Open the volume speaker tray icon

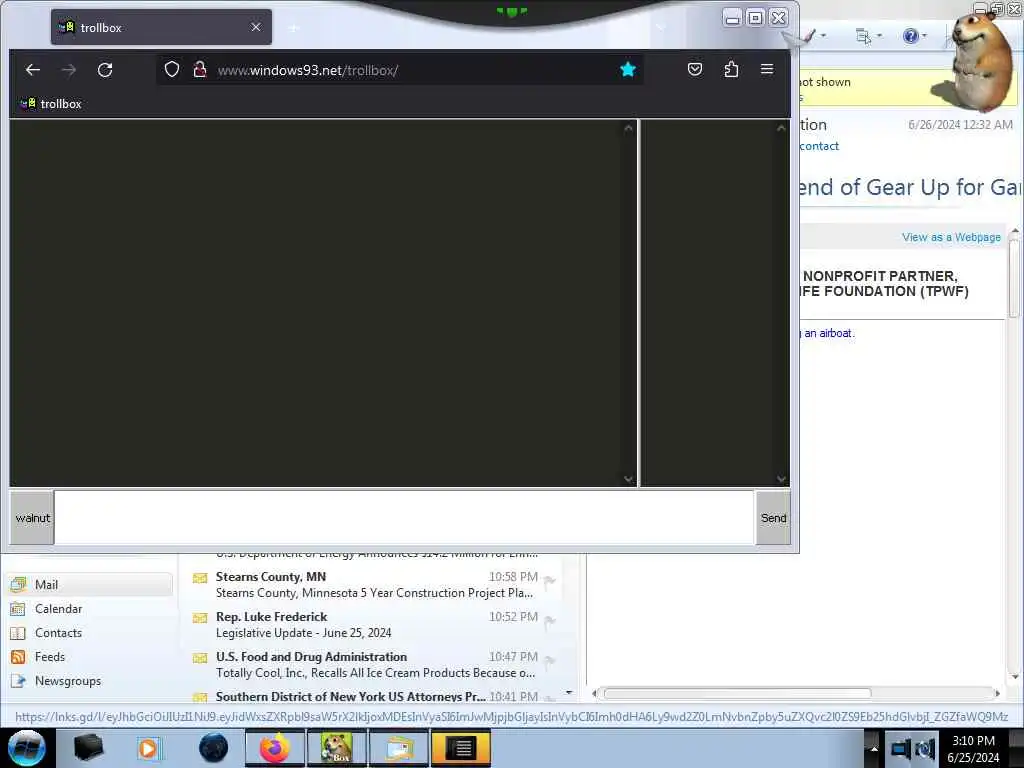click(x=925, y=749)
